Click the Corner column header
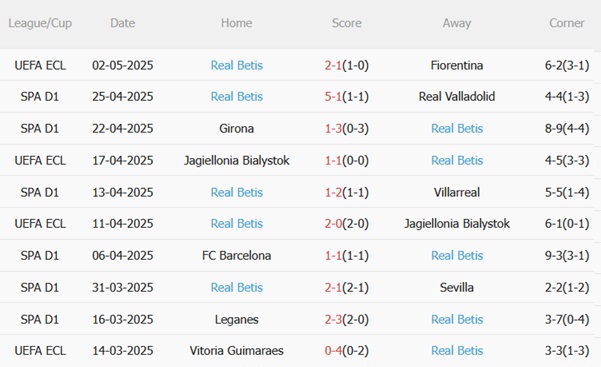601x367 pixels. point(567,23)
